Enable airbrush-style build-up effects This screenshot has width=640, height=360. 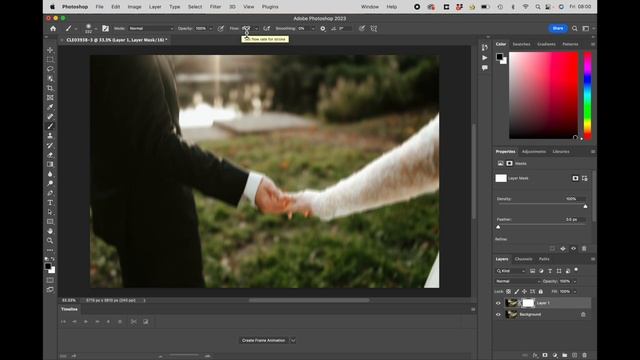coord(267,29)
